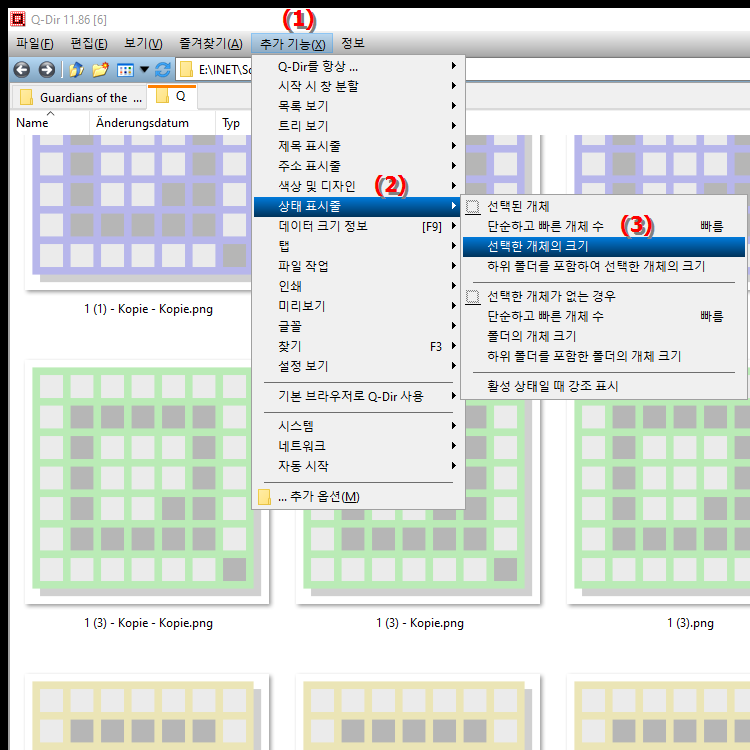The width and height of the screenshot is (750, 750).
Task: Click the folder icon in address bar
Action: [x=187, y=70]
